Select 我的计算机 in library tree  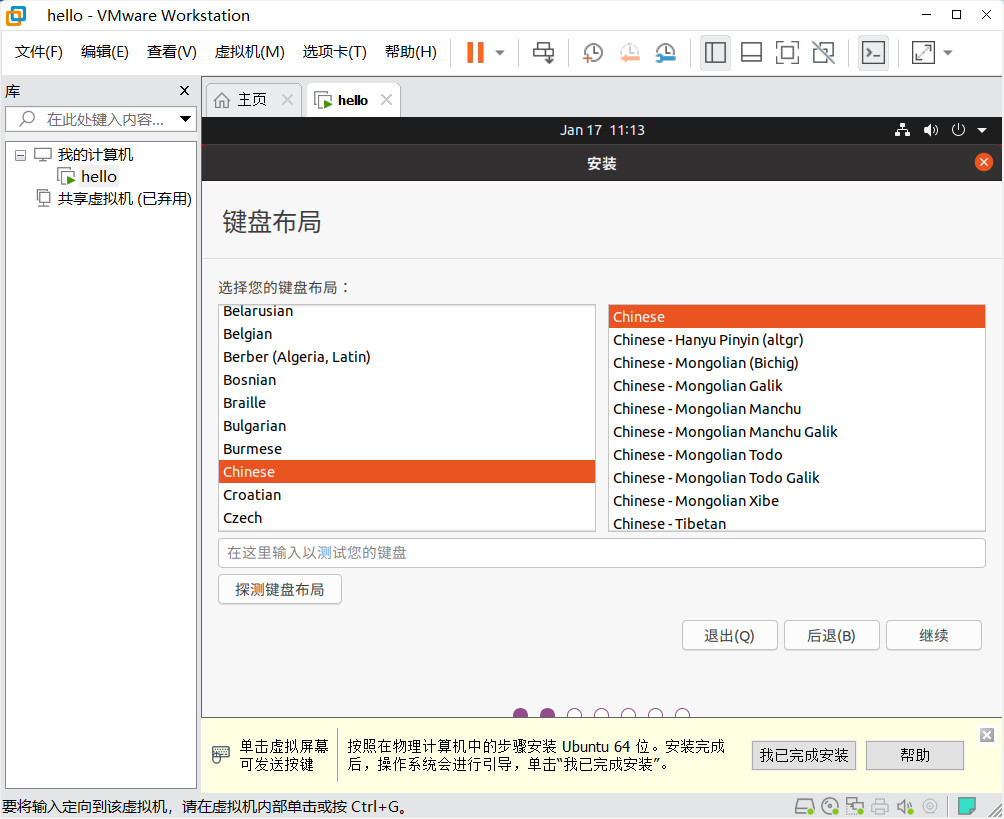click(x=95, y=154)
